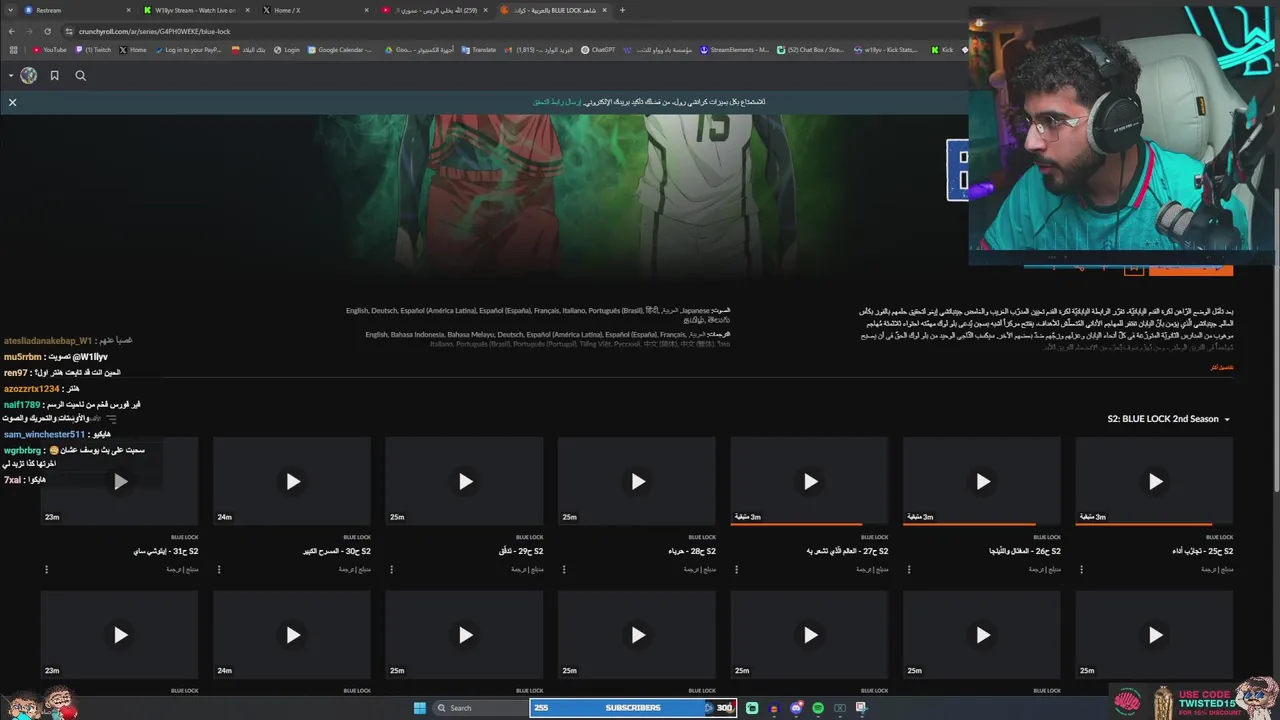Reload the current page
This screenshot has height=720, width=1280.
pos(49,31)
